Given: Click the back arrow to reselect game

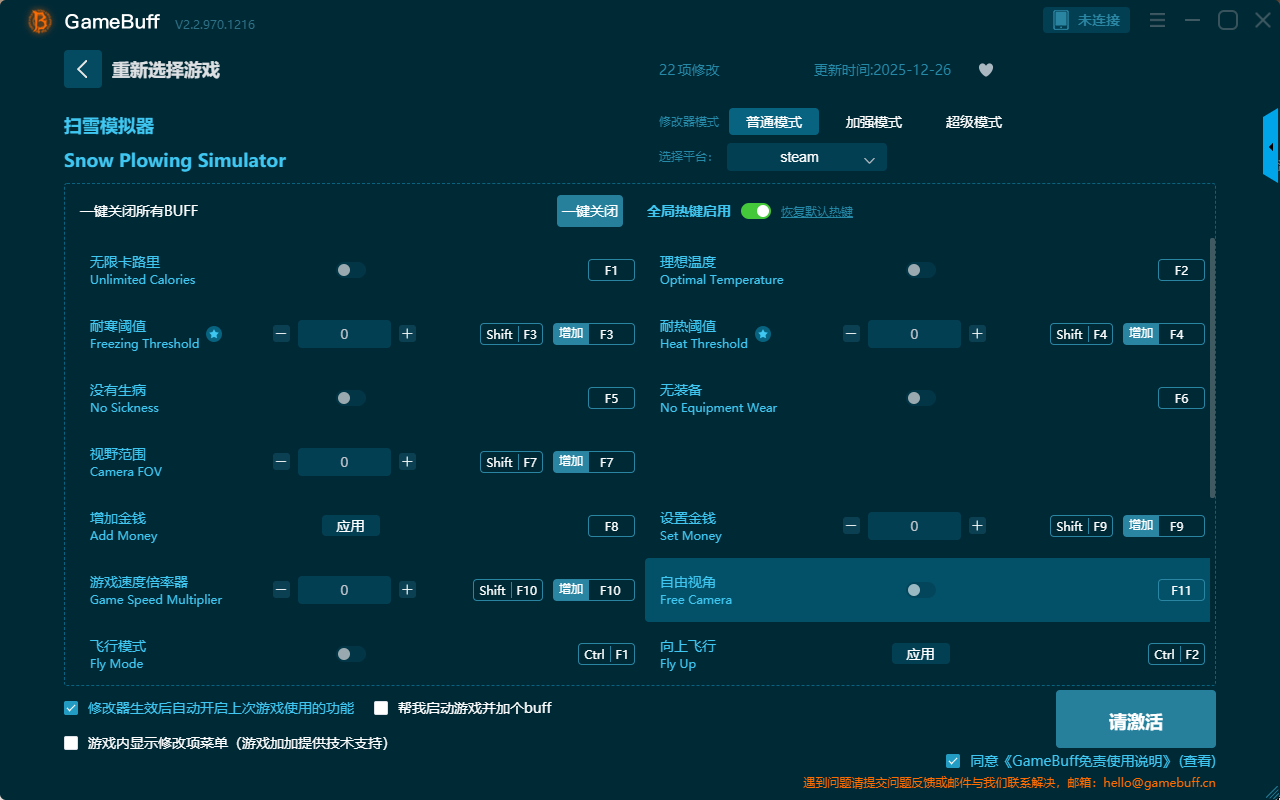Looking at the screenshot, I should [82, 69].
